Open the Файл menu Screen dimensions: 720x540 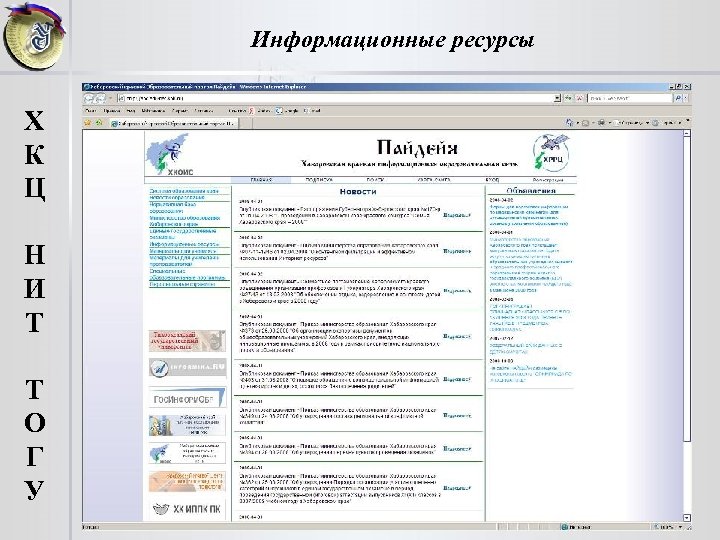91,111
